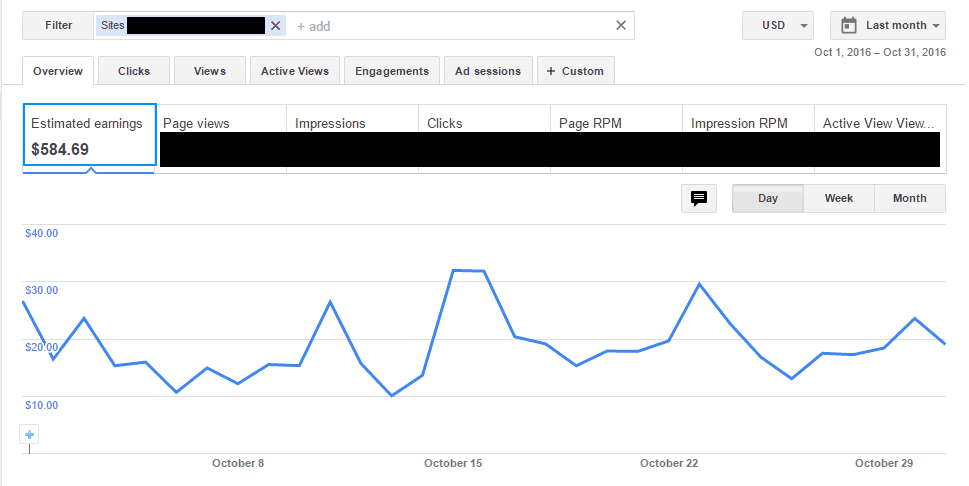Click the $30.00 axis value
This screenshot has width=969, height=486.
(41, 290)
